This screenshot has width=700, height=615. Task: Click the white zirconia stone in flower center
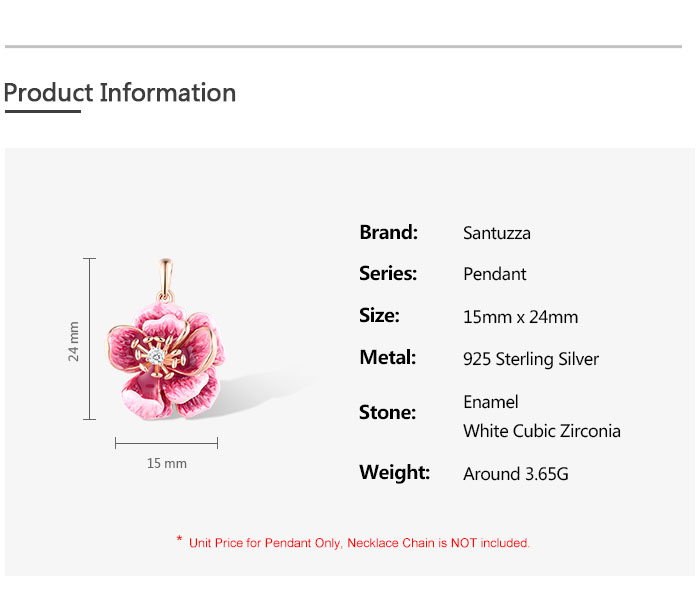click(158, 354)
